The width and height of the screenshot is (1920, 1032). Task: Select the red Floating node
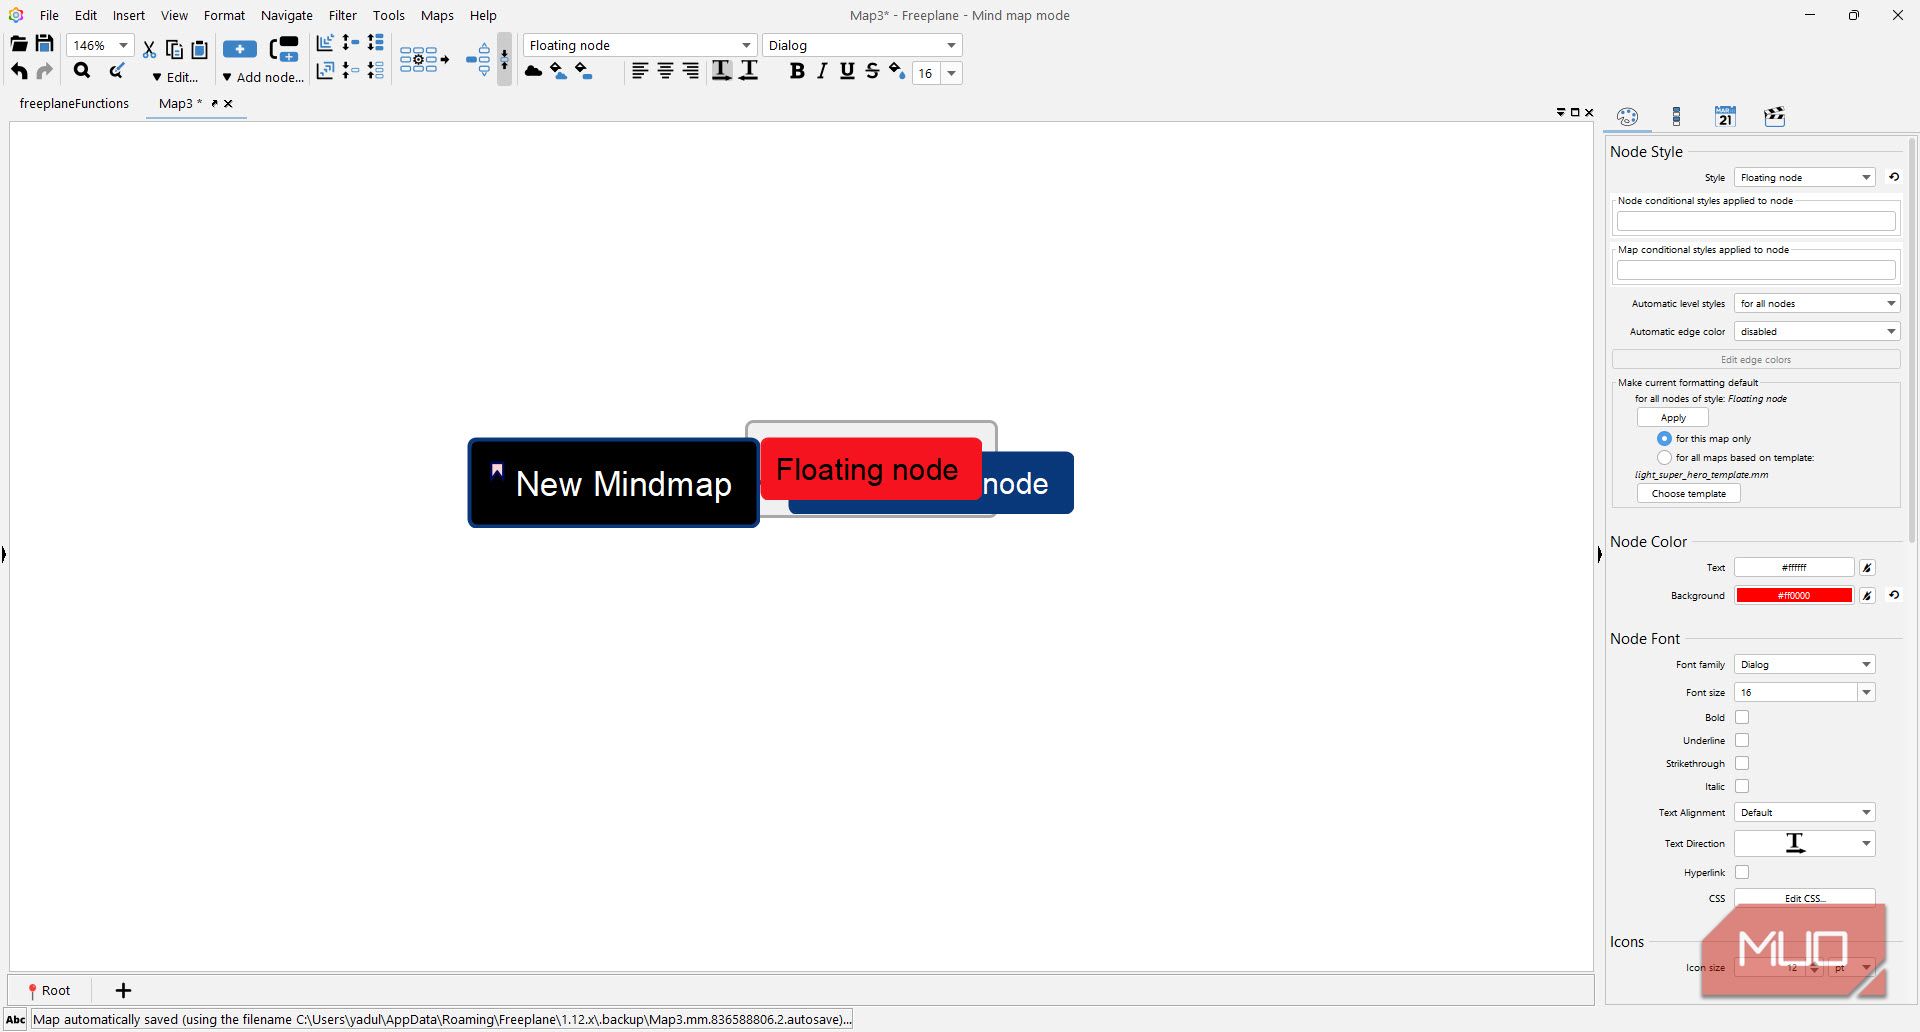(x=870, y=469)
